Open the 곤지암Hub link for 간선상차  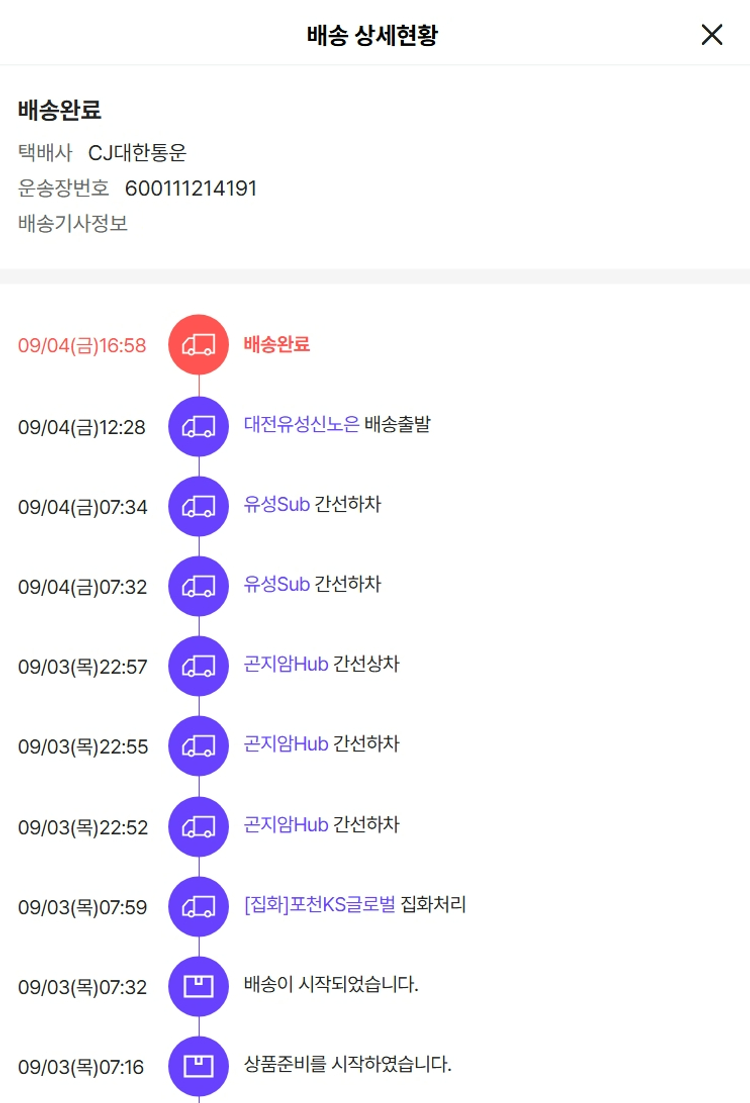coord(286,664)
